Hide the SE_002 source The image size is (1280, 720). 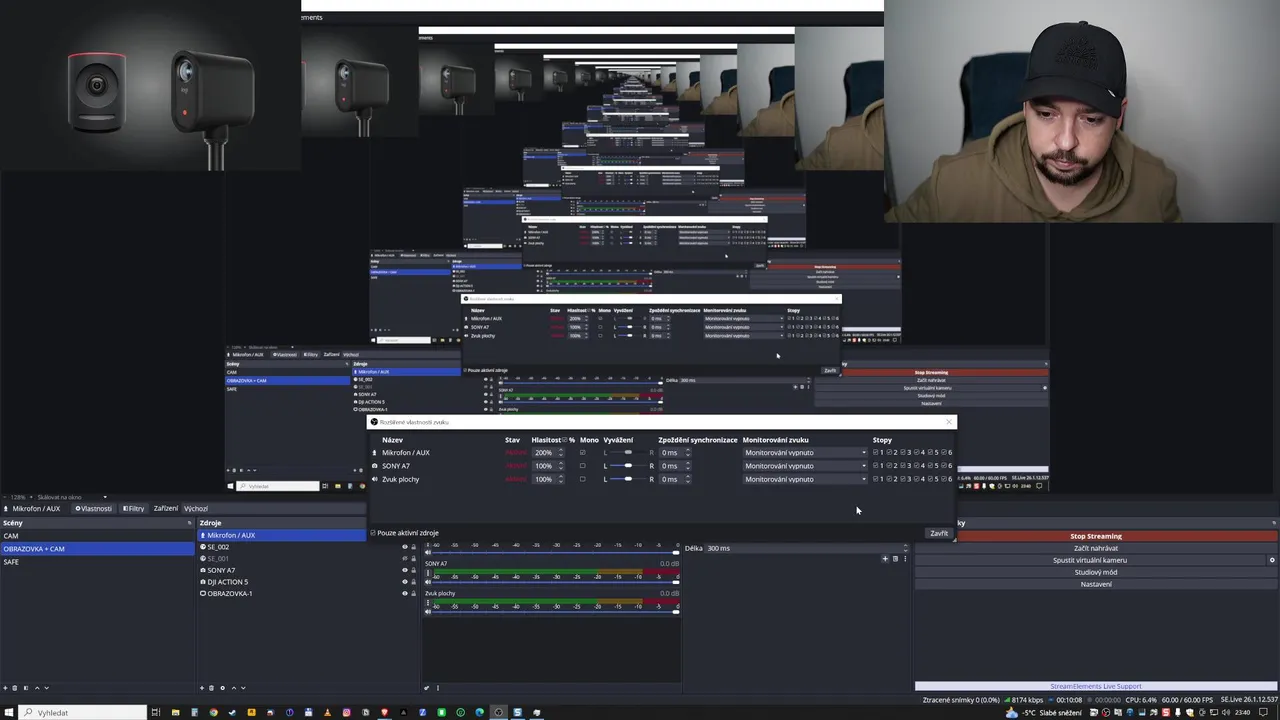[405, 547]
